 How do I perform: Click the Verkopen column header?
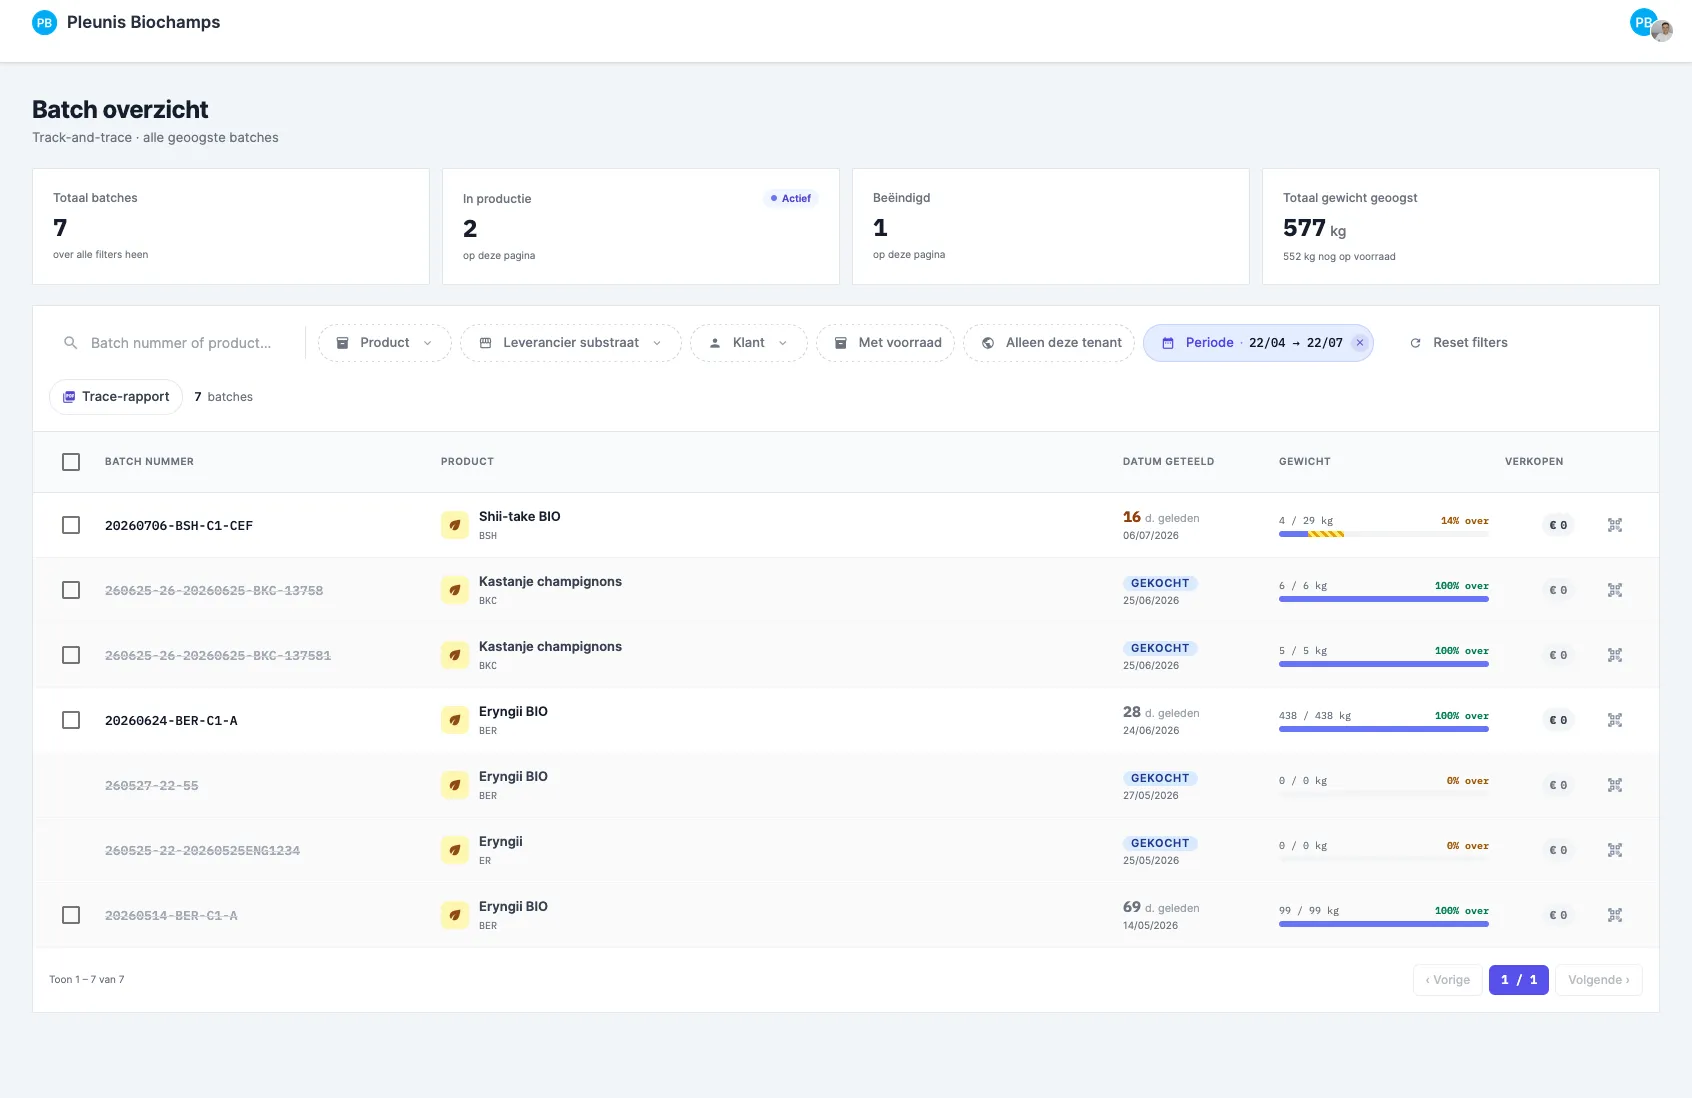tap(1534, 462)
